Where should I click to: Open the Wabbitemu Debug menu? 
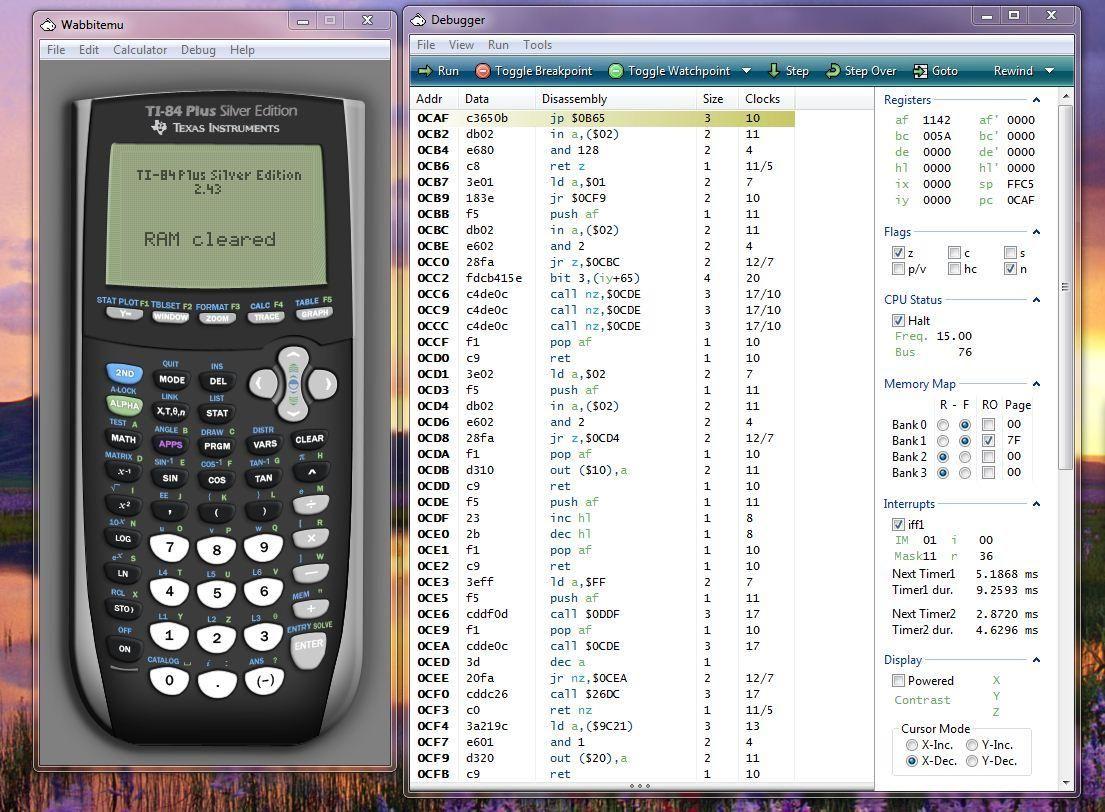click(x=198, y=49)
